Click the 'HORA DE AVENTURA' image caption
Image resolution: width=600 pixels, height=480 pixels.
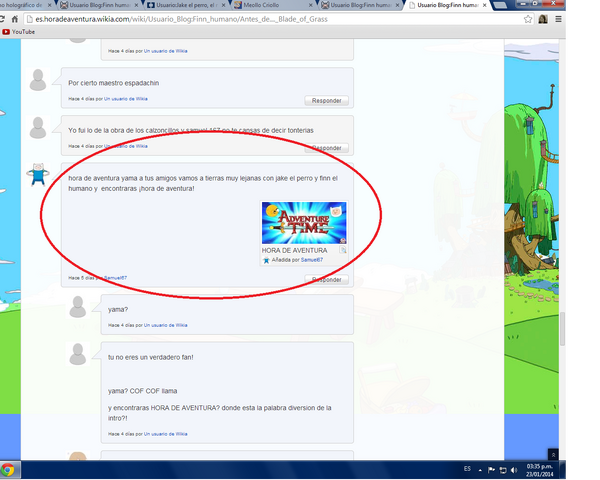tap(294, 250)
